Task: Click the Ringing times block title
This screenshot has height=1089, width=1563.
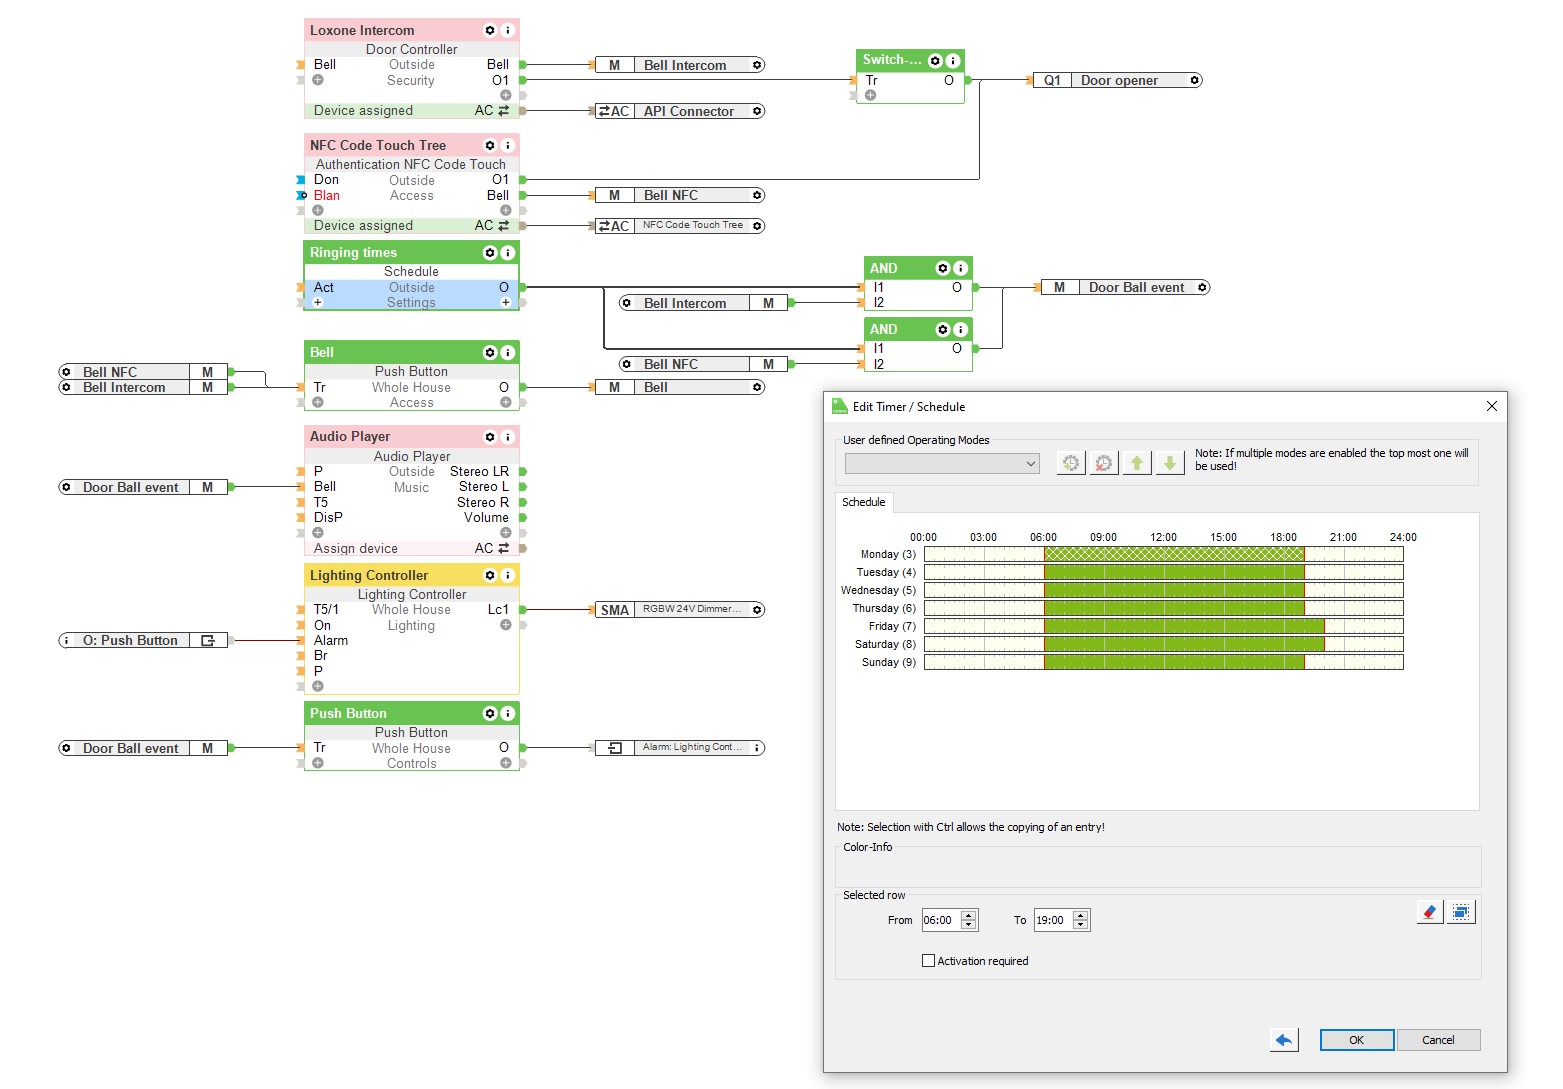Action: [x=354, y=252]
